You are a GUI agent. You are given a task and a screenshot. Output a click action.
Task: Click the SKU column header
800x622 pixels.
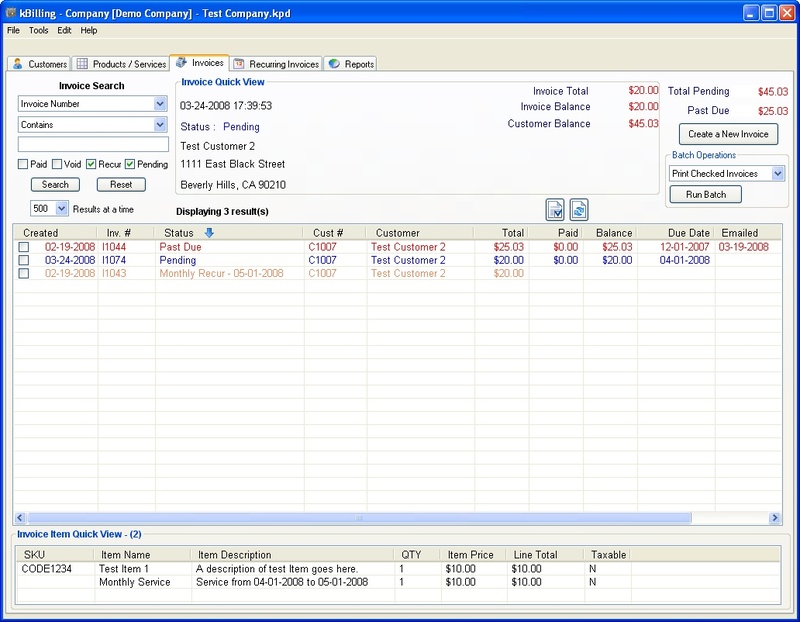click(55, 555)
